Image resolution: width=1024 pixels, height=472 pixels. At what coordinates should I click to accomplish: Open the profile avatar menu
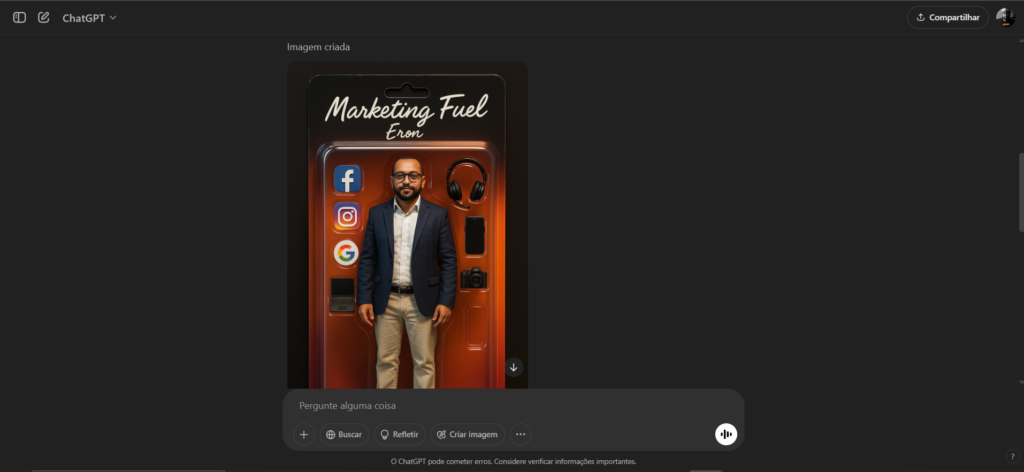1004,17
